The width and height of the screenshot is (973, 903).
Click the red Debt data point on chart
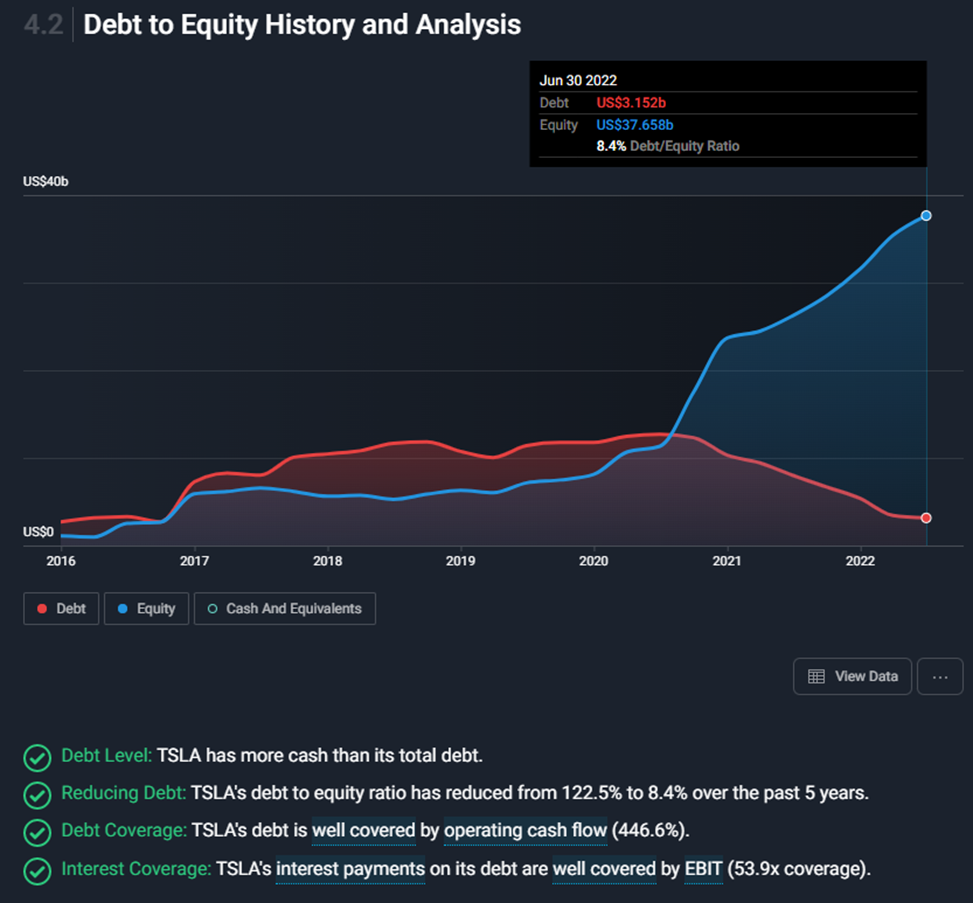click(x=927, y=518)
